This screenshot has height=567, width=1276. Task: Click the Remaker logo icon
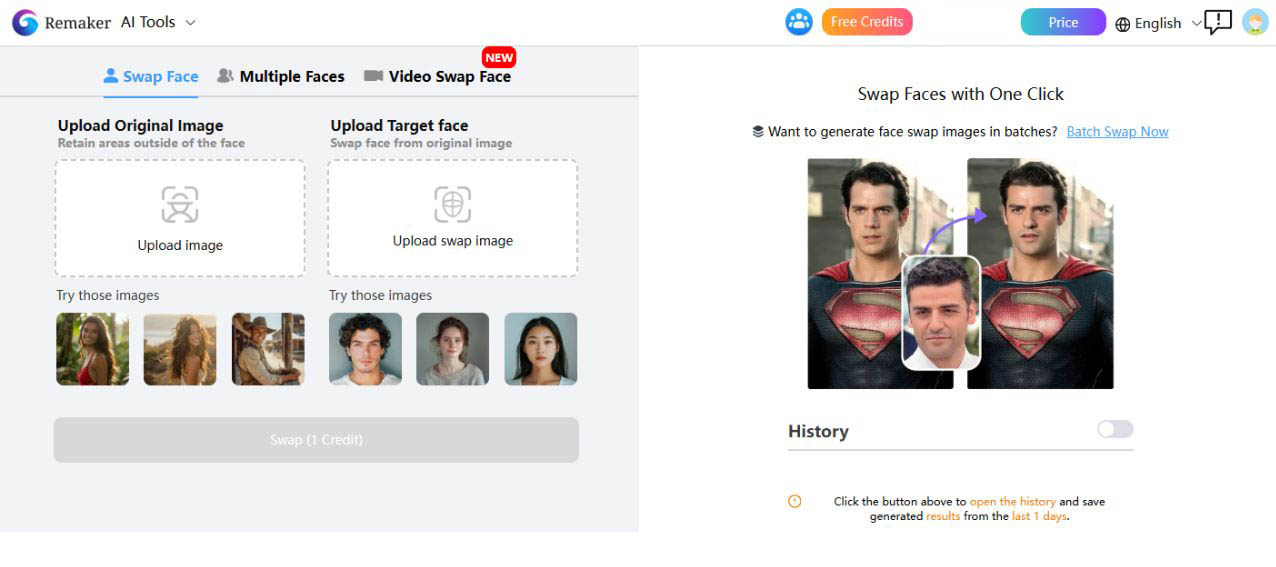coord(25,22)
